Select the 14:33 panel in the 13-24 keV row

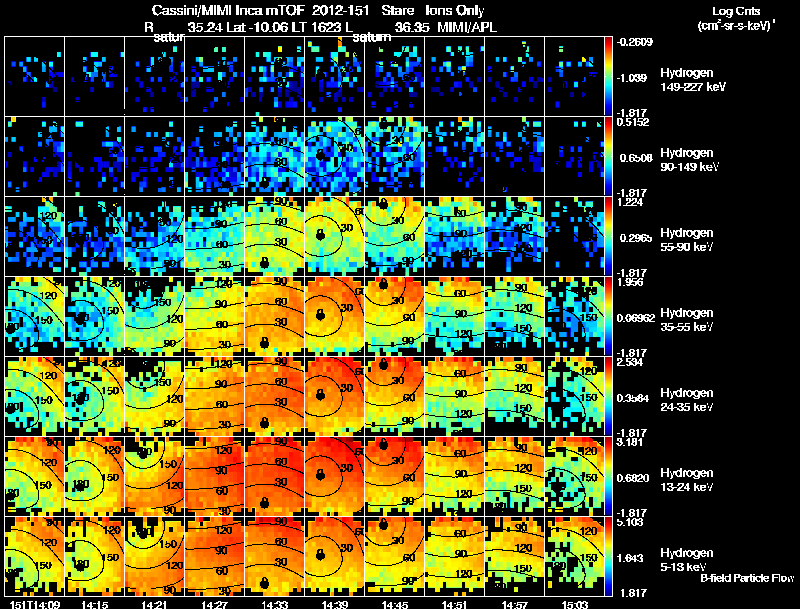pyautogui.click(x=274, y=477)
